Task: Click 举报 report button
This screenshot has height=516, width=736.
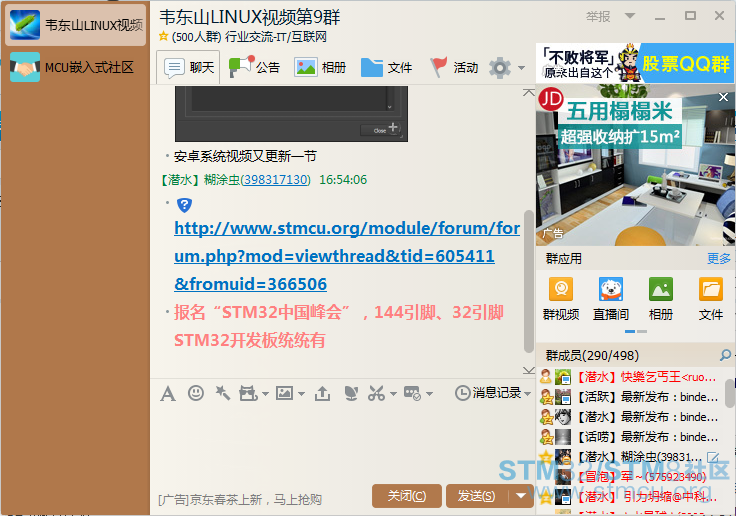Action: click(x=598, y=16)
